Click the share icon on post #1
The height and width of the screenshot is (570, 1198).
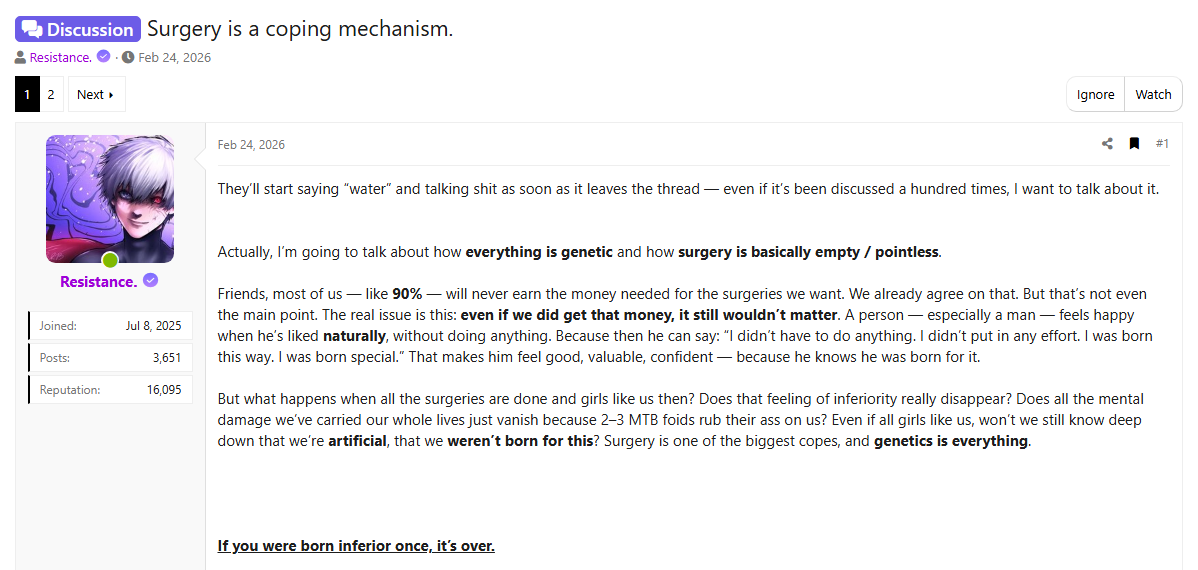pos(1107,144)
